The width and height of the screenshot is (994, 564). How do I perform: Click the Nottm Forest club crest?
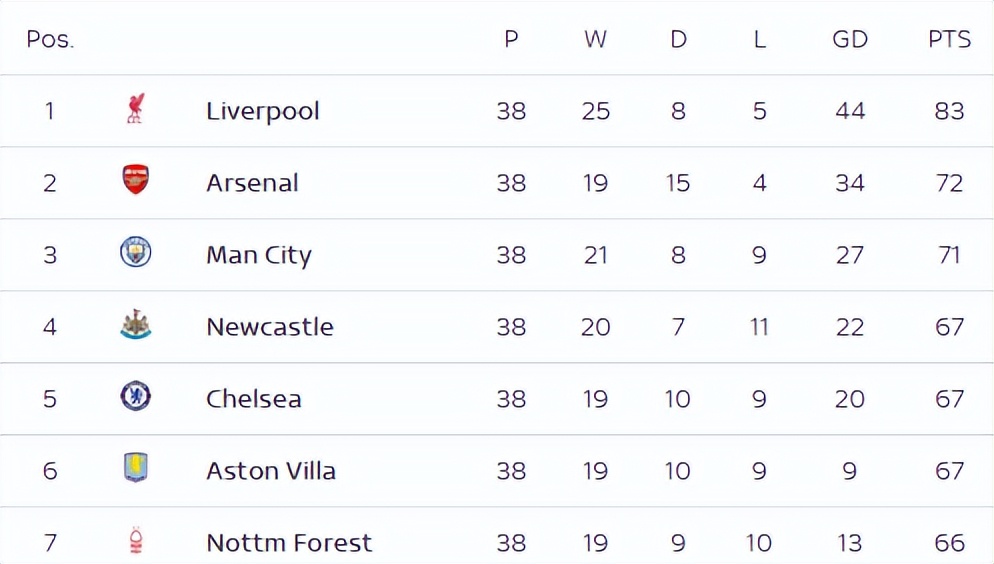136,541
